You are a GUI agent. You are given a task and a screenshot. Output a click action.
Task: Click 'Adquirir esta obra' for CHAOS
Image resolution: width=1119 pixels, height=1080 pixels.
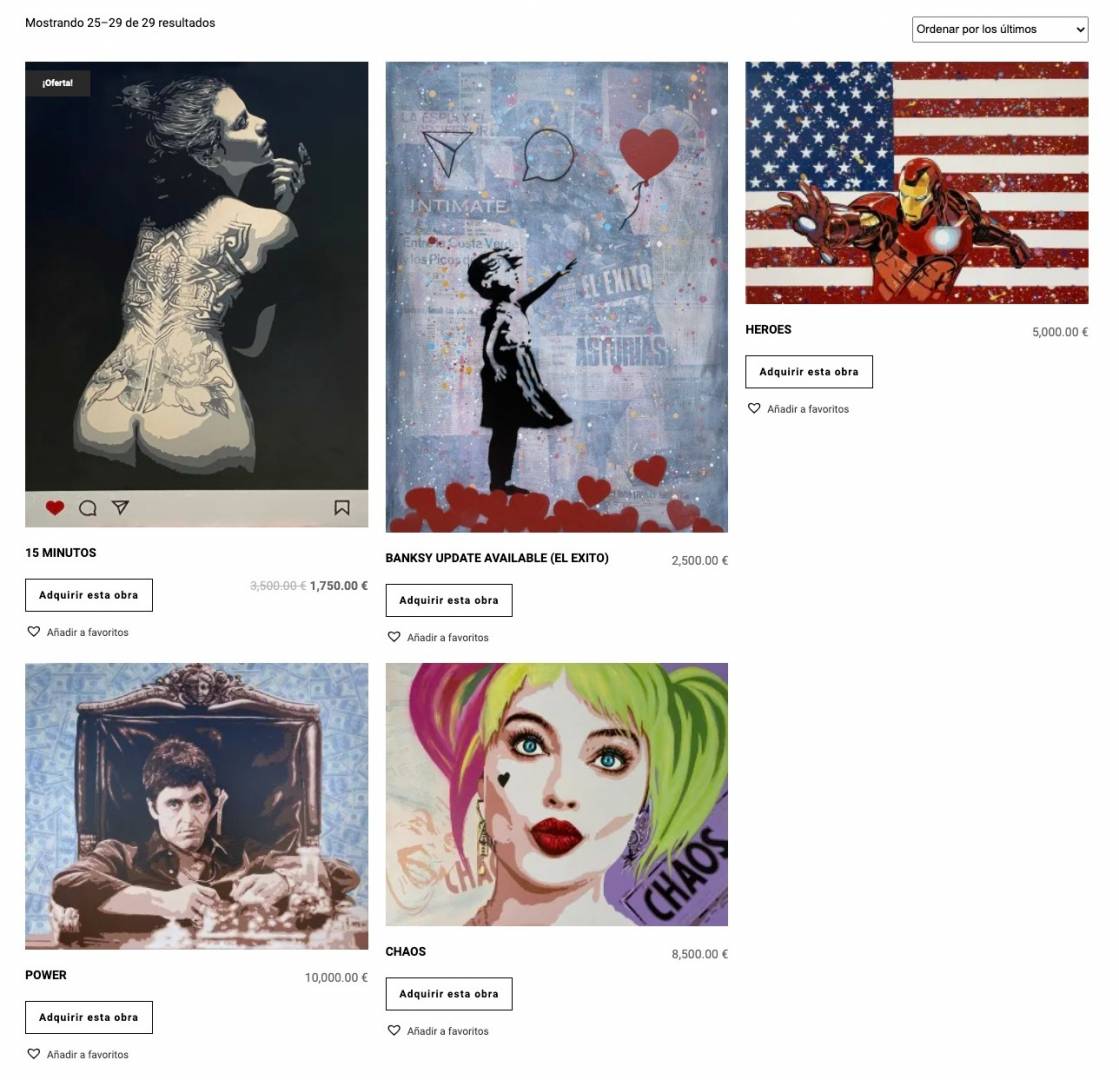(x=449, y=994)
